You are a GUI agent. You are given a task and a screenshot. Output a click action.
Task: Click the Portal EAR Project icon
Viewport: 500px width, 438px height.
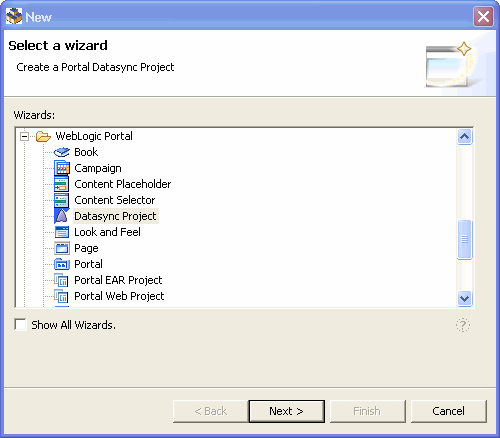click(x=62, y=280)
